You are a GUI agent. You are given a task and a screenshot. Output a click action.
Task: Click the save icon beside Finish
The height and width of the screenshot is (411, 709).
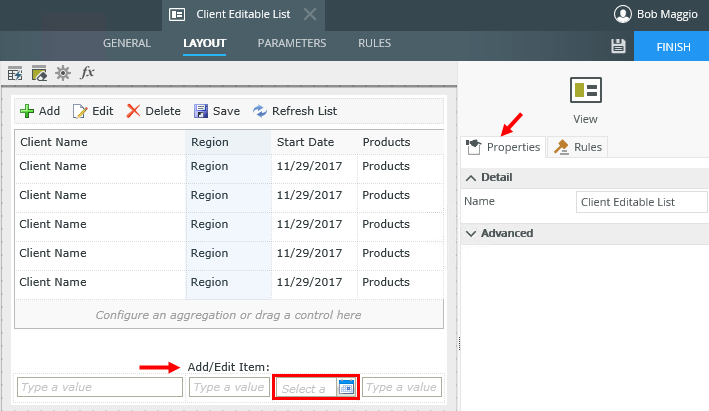point(618,46)
